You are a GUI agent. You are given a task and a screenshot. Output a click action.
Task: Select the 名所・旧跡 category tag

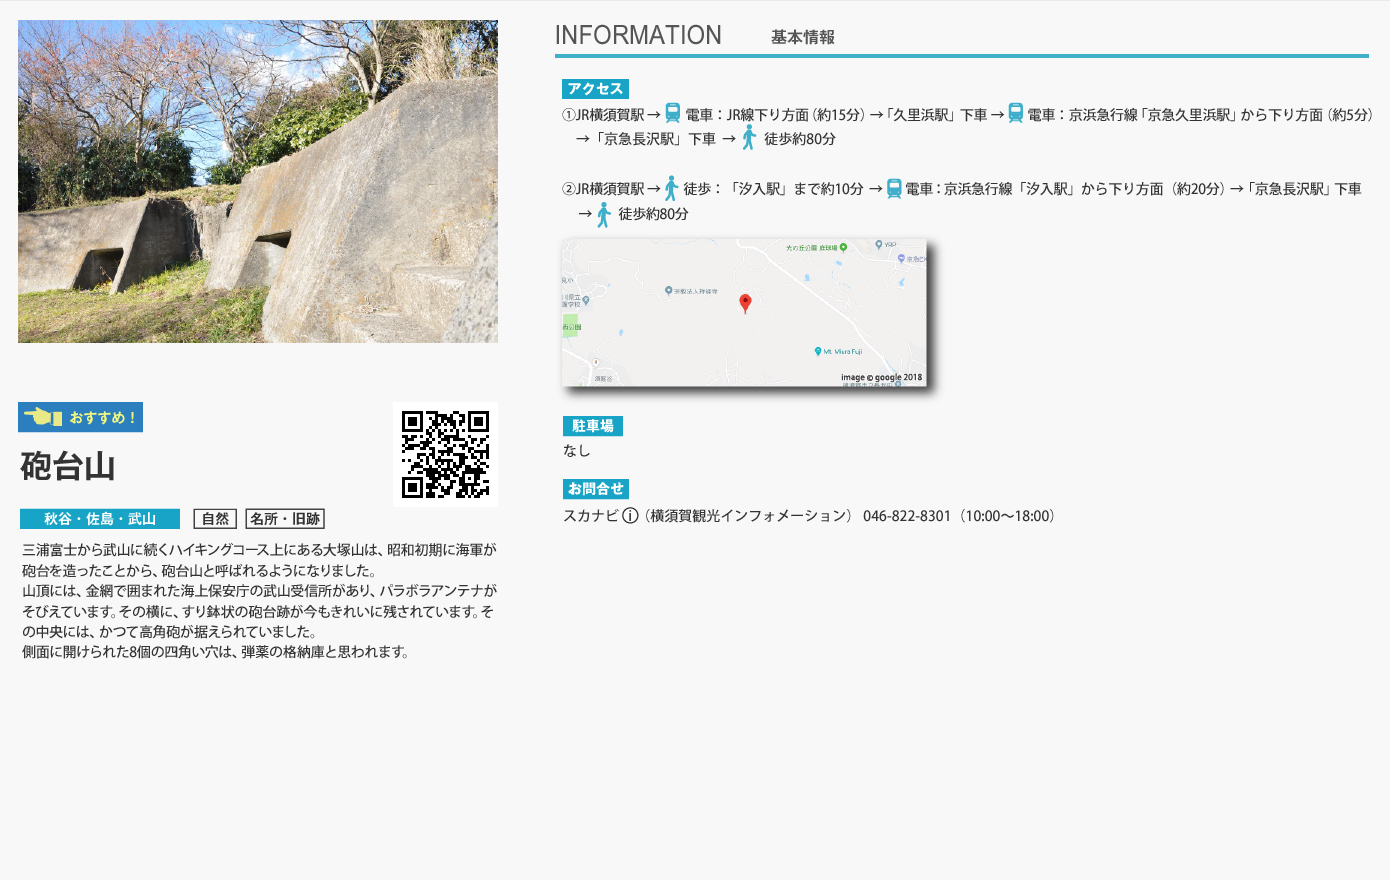(285, 519)
